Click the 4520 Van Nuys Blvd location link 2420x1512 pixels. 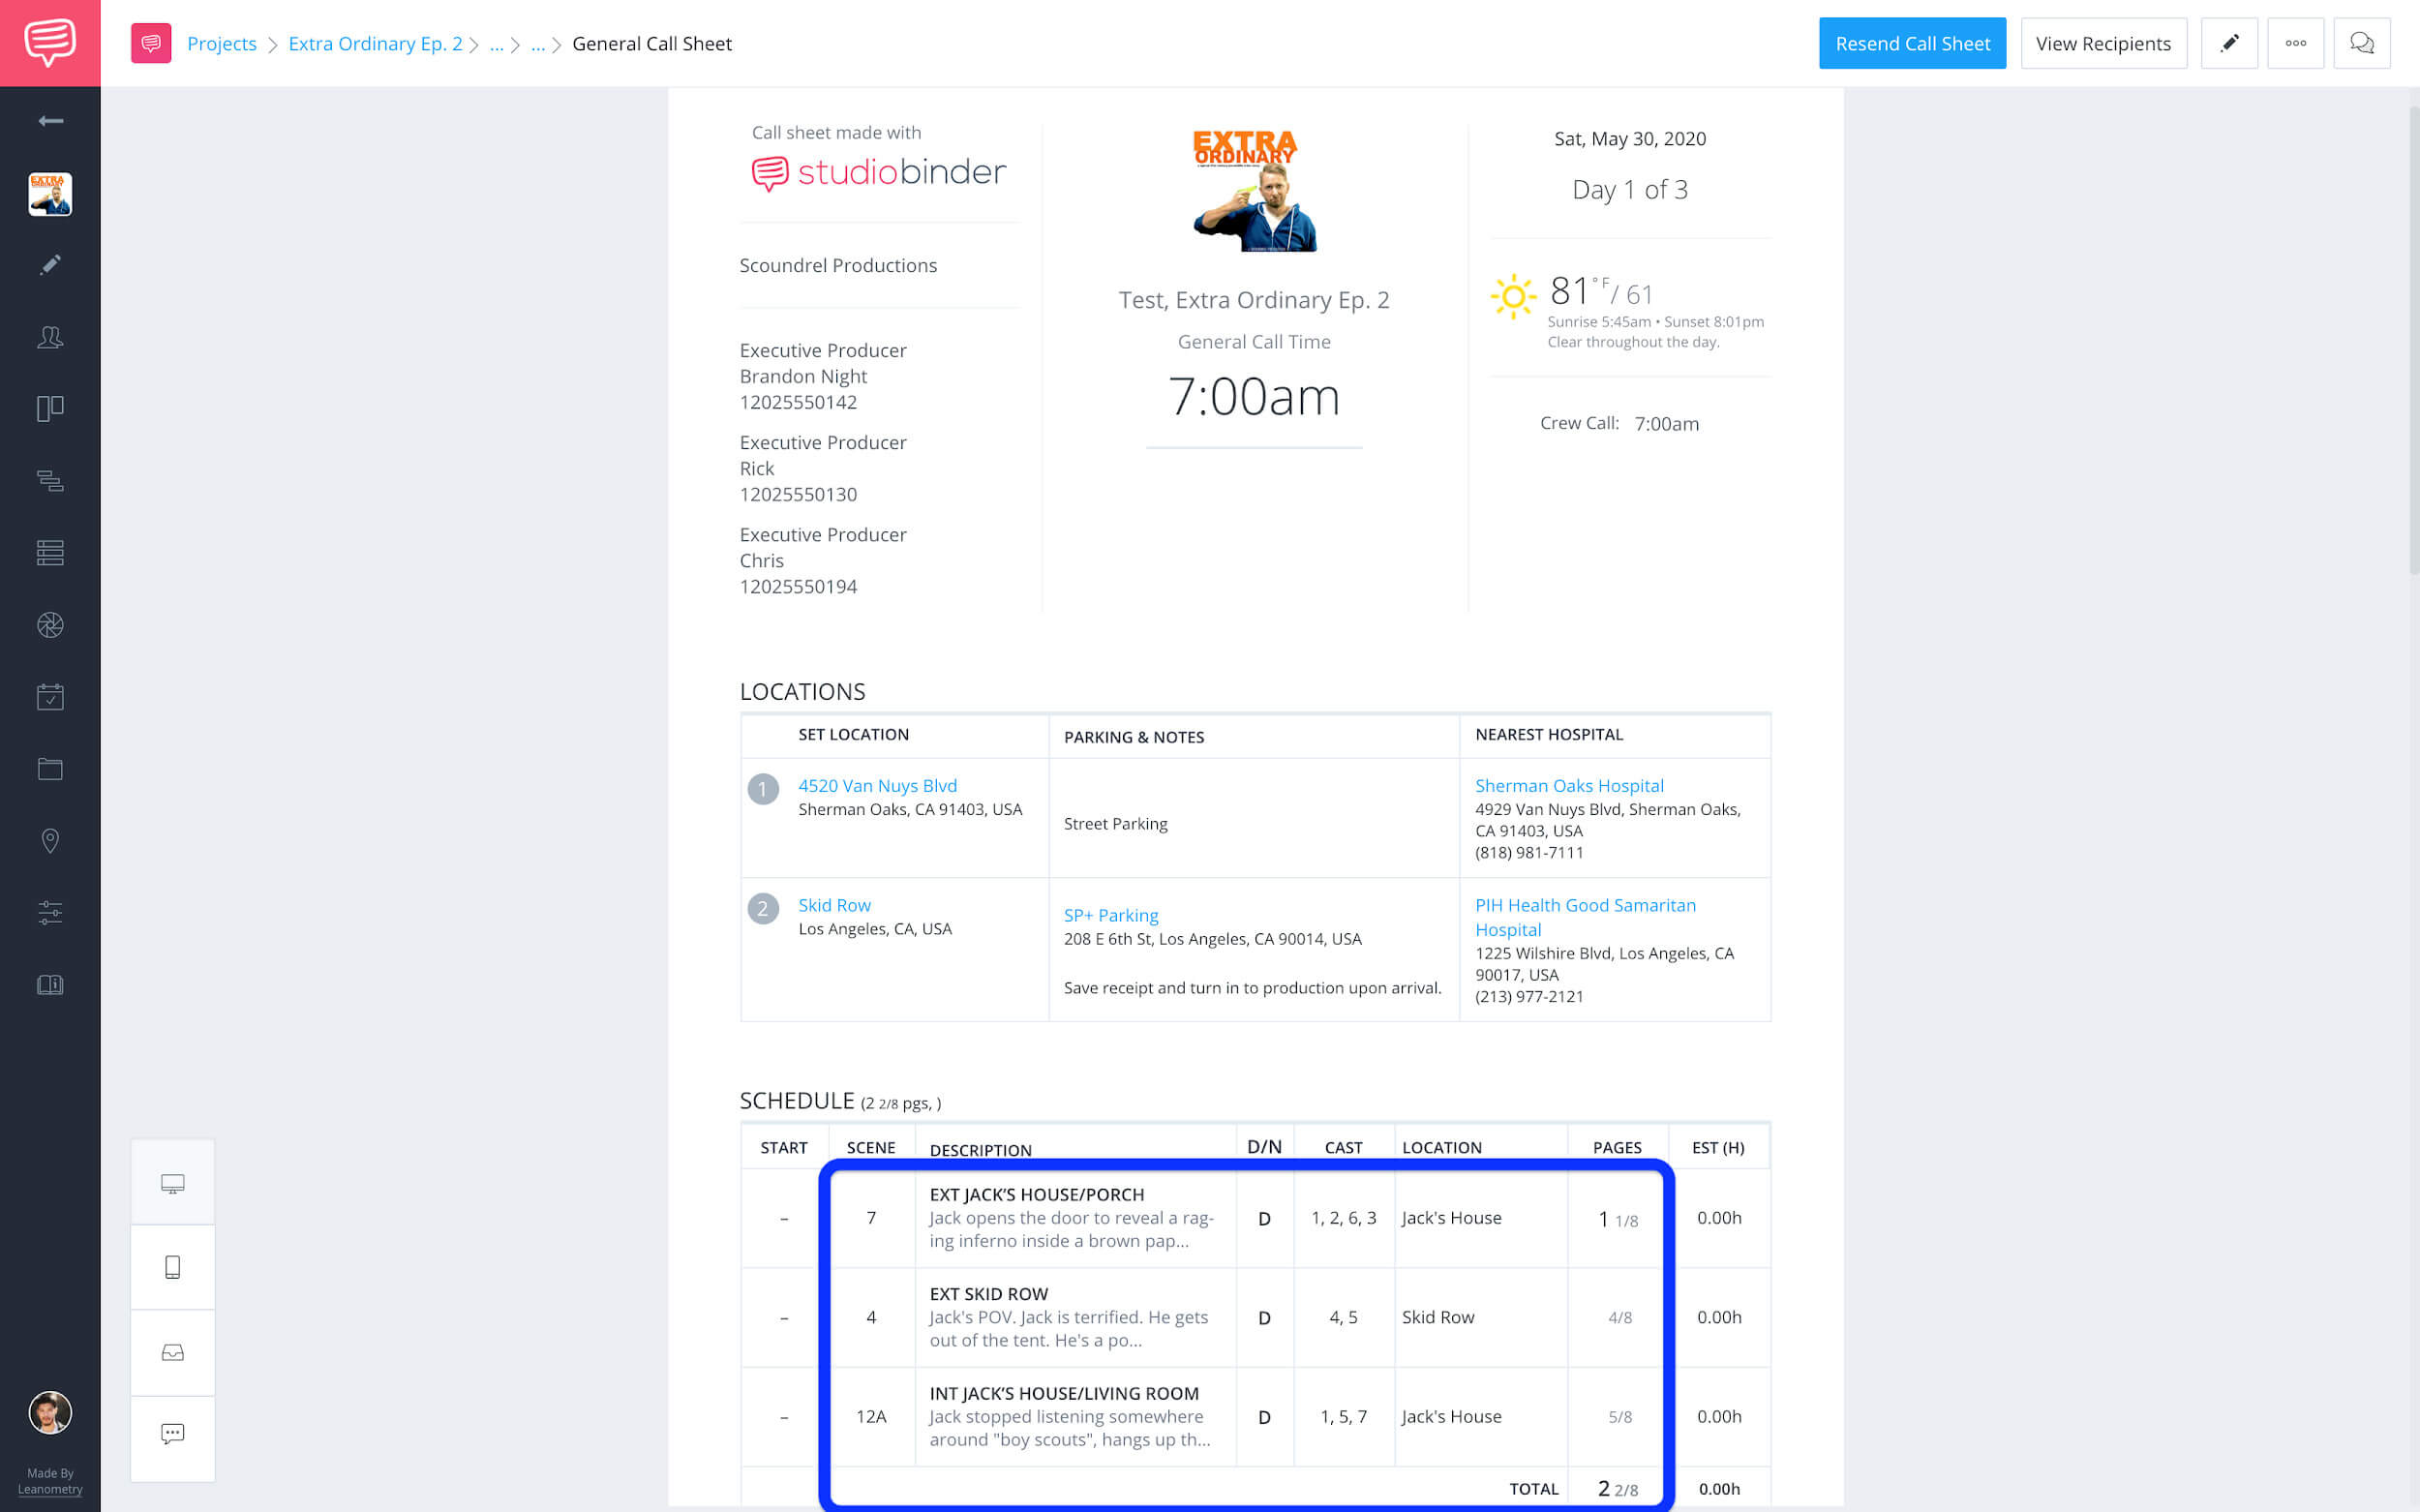coord(876,784)
